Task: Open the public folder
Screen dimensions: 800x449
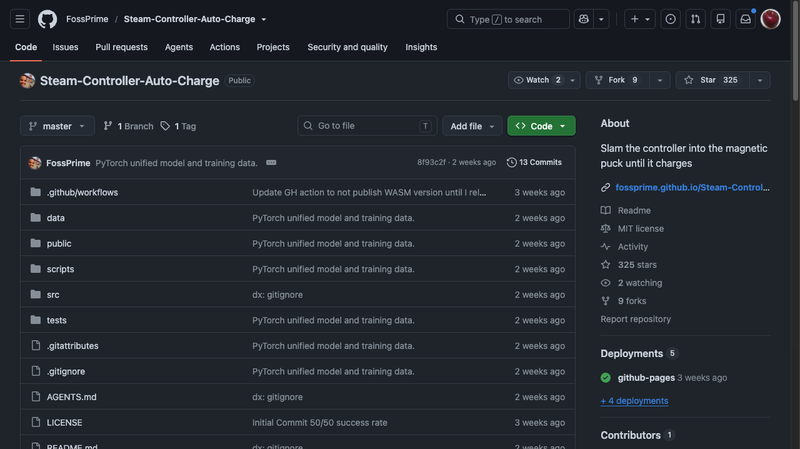Action: (x=59, y=243)
